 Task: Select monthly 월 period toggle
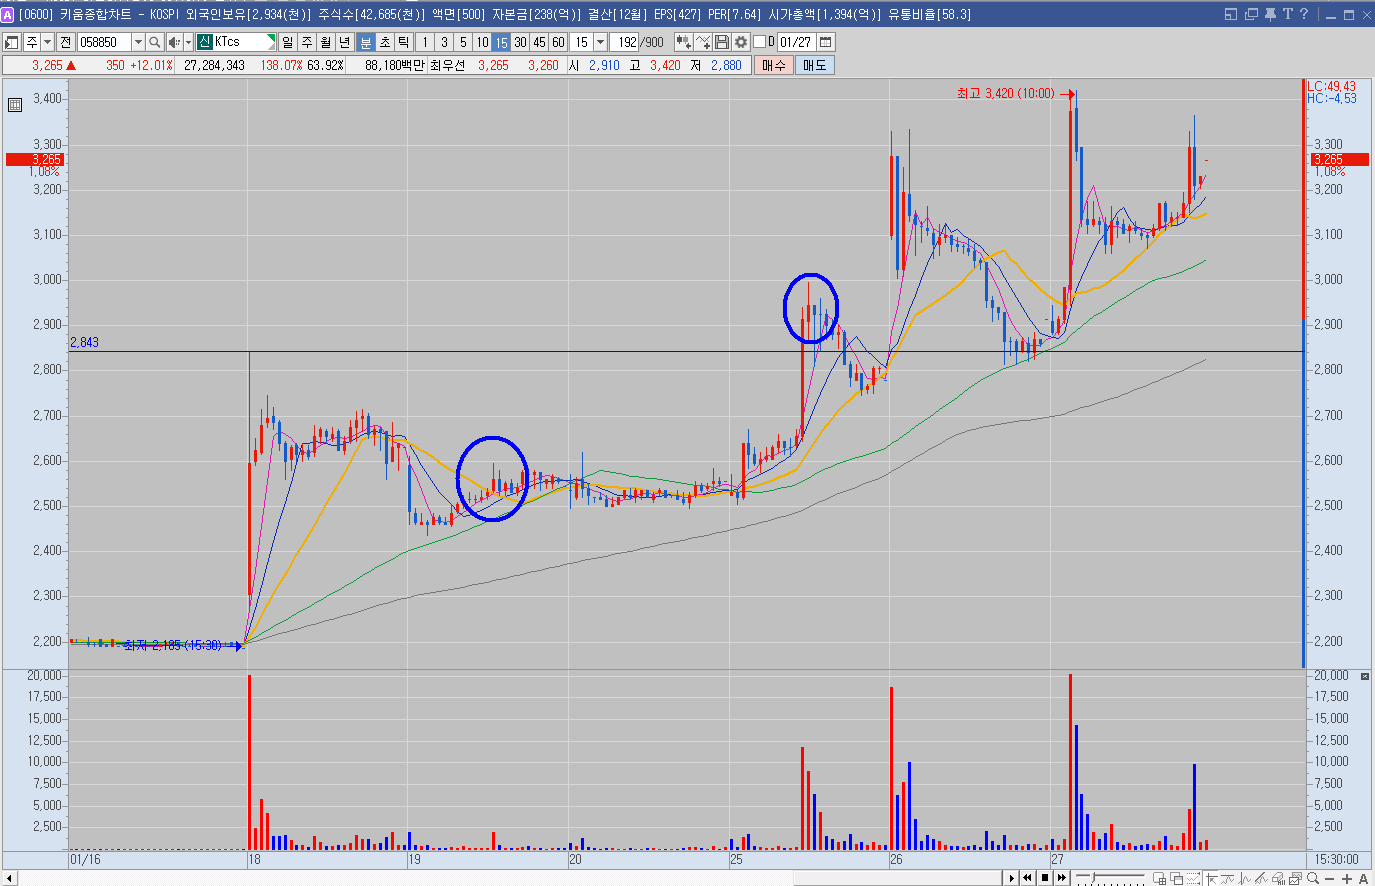(326, 42)
